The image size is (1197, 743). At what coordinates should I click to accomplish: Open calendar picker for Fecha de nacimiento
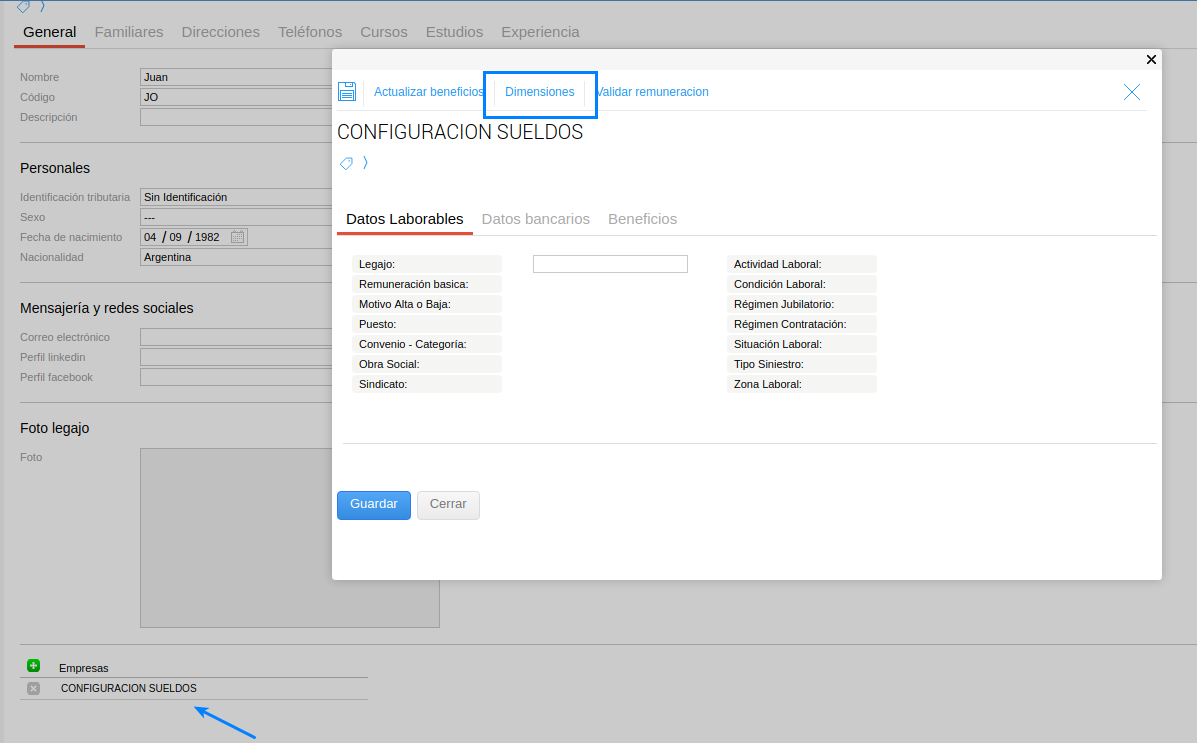(x=237, y=237)
